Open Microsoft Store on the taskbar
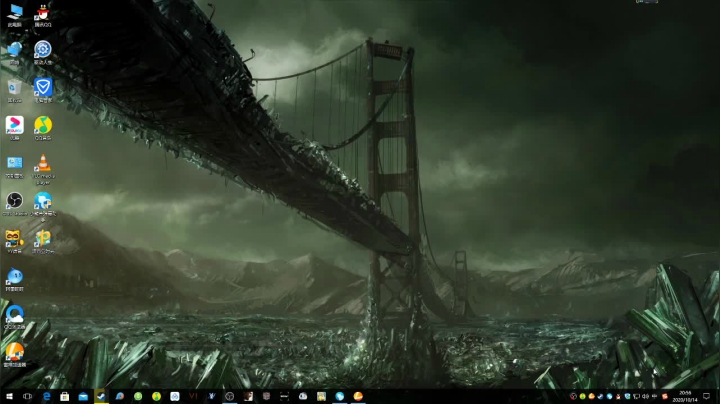 pos(64,396)
